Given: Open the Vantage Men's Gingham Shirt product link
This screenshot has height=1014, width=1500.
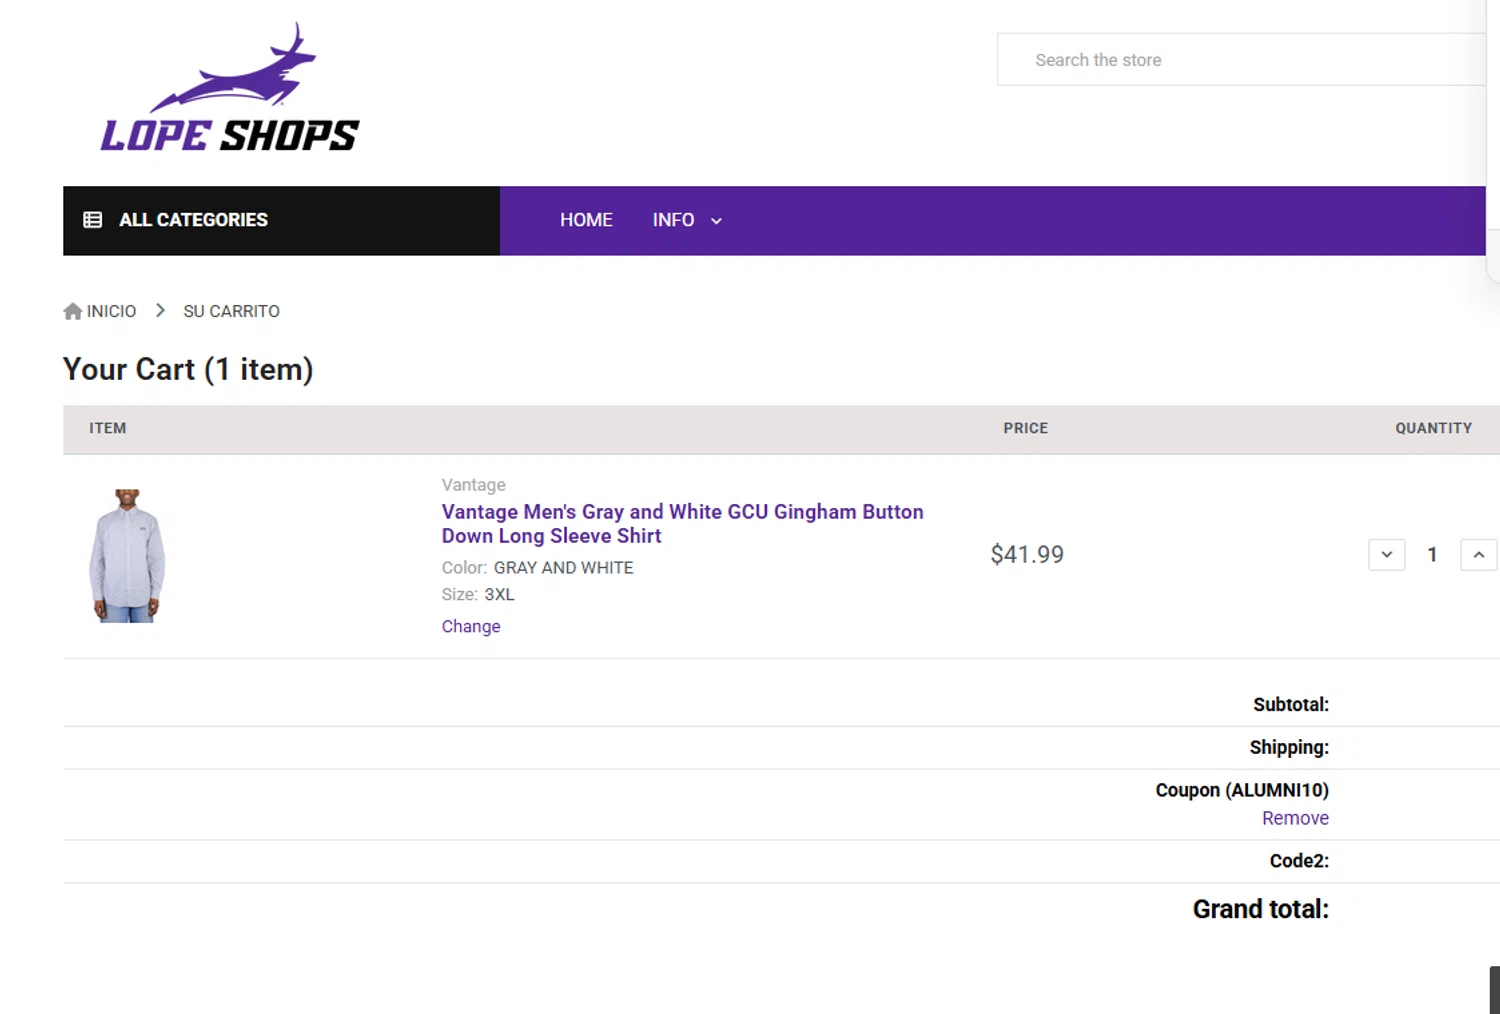Looking at the screenshot, I should point(682,524).
